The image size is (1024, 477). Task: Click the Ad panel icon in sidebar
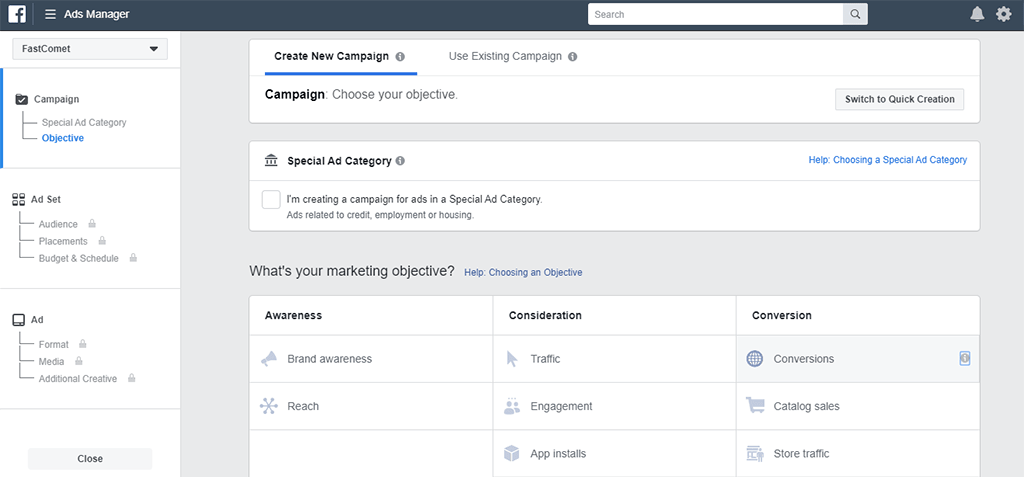tap(19, 320)
